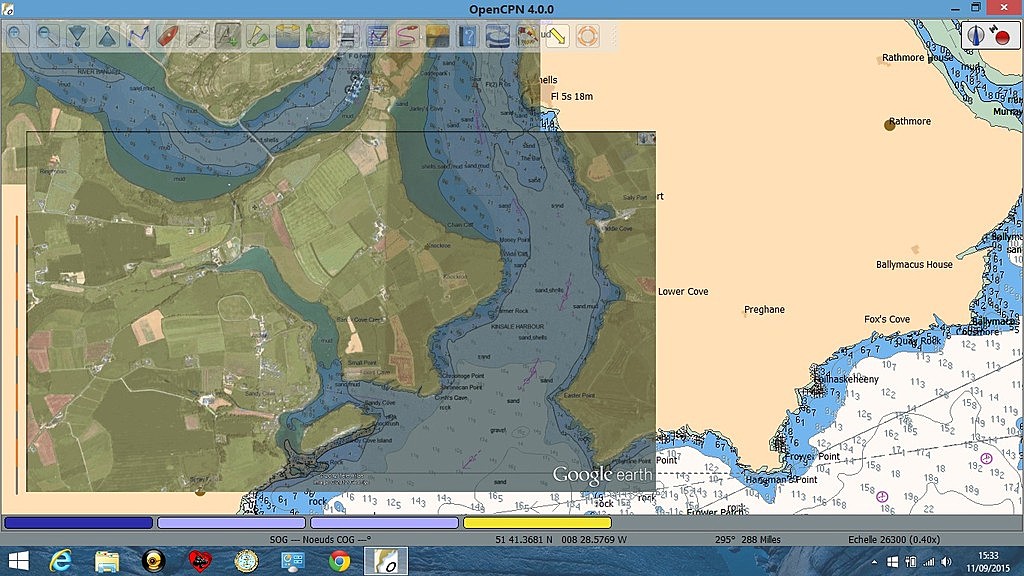The width and height of the screenshot is (1024, 576).
Task: Toggle track recording with the red curve icon
Action: coord(408,36)
